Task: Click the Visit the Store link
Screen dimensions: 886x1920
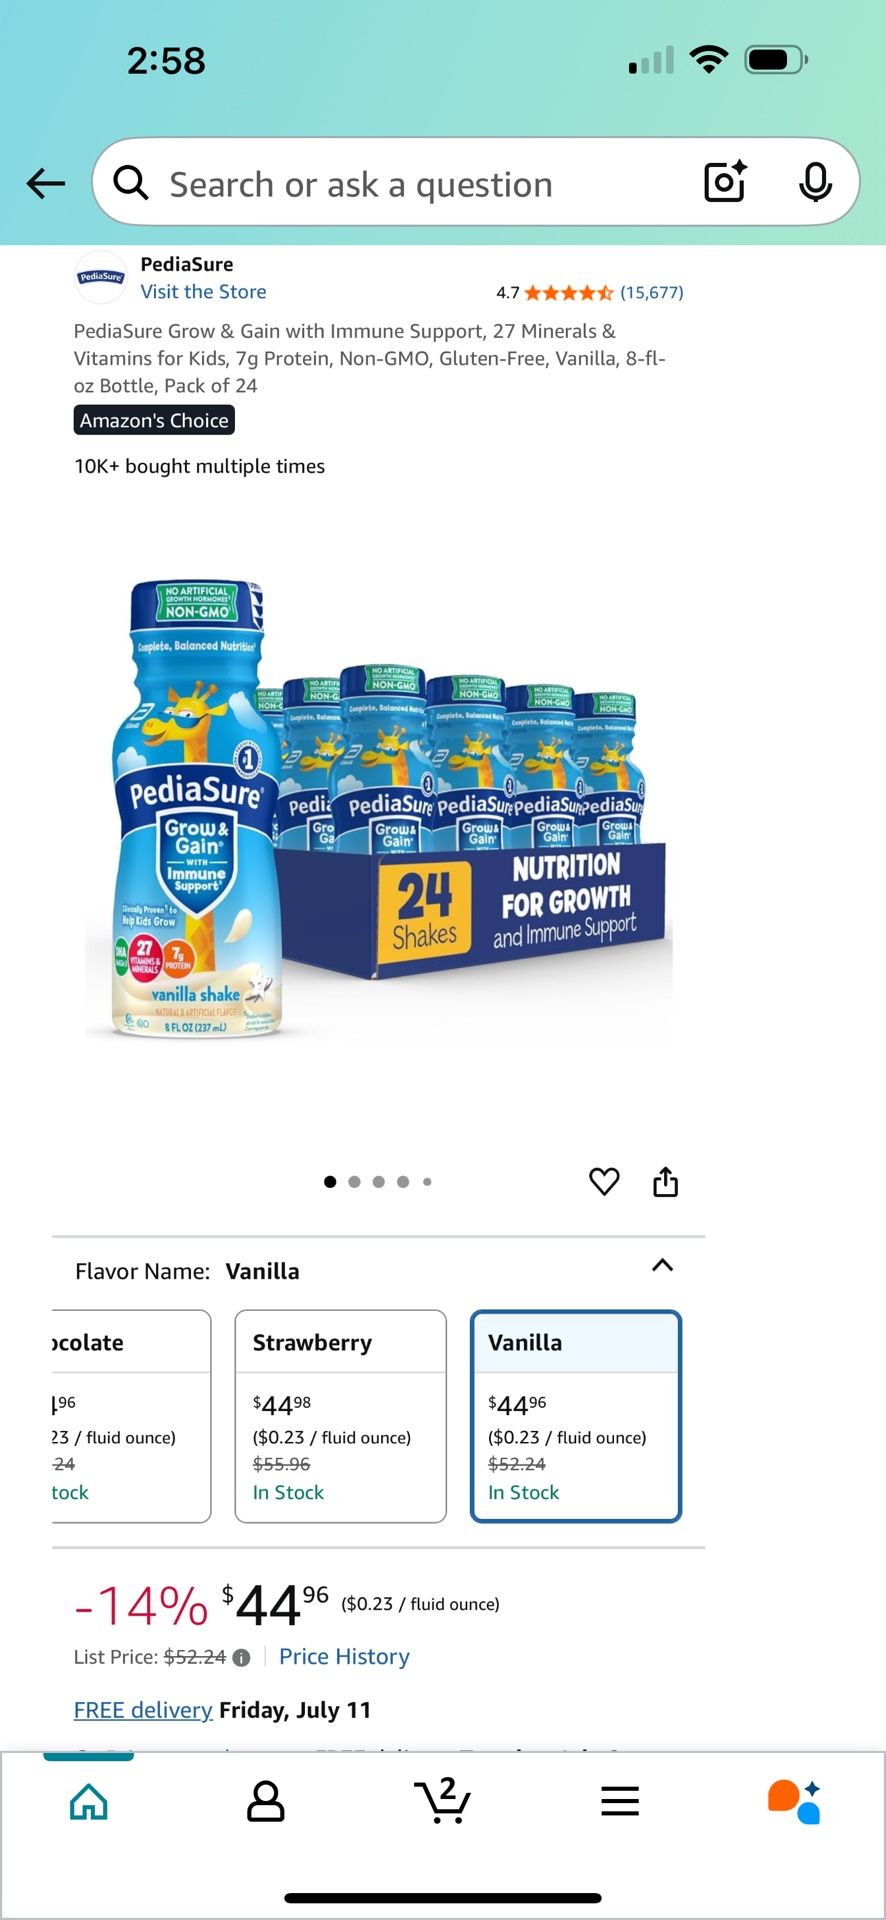Action: tap(204, 292)
